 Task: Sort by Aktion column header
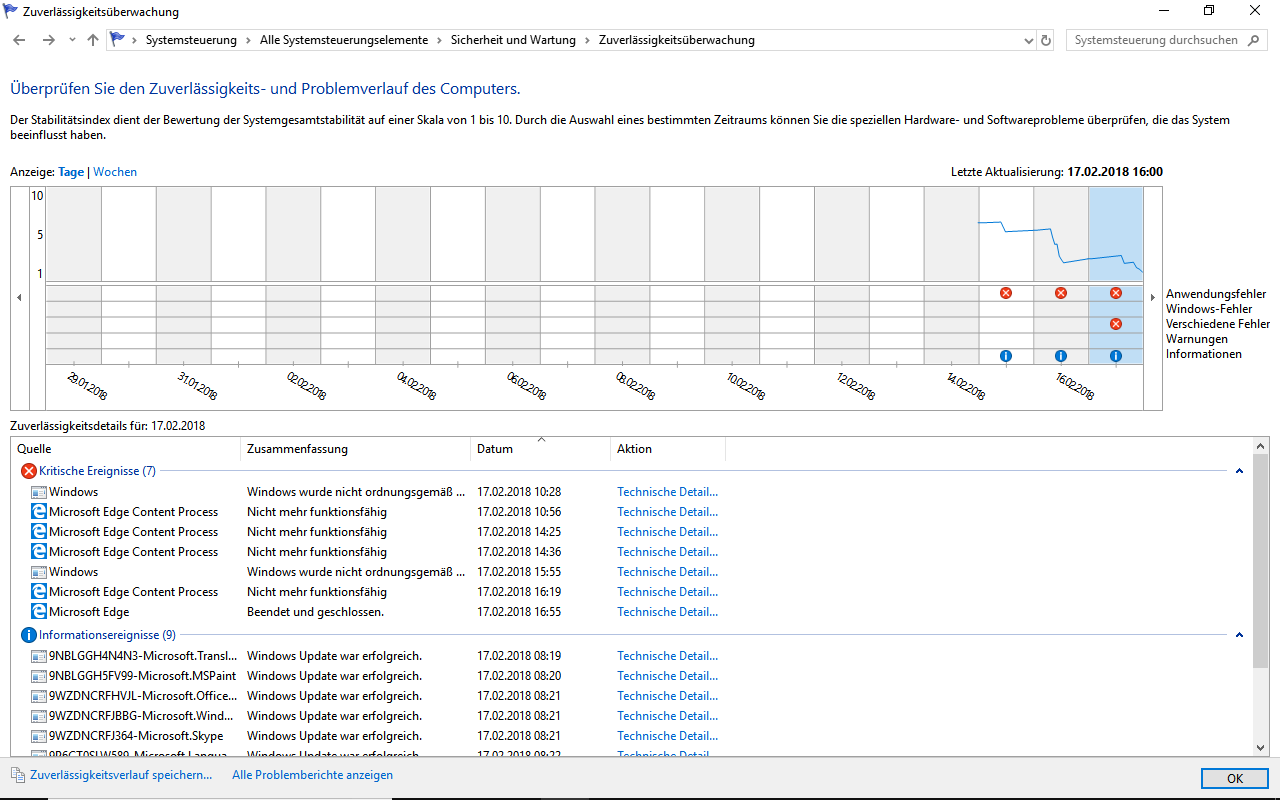(x=668, y=449)
